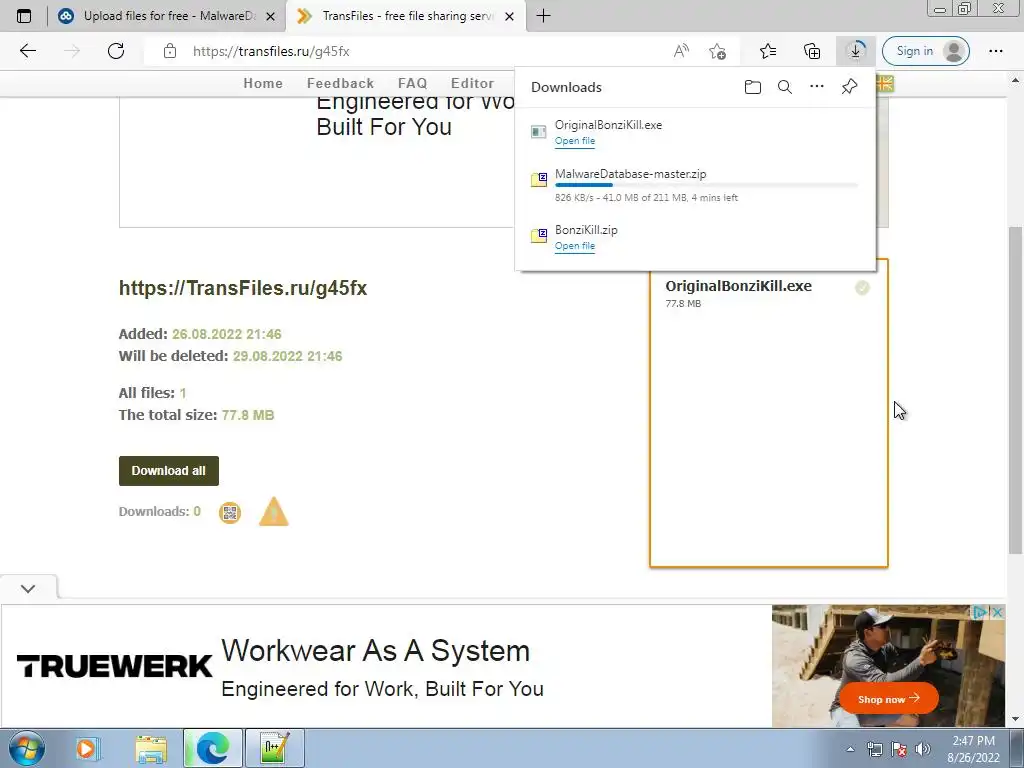
Task: Activate the Read aloud icon
Action: (681, 51)
